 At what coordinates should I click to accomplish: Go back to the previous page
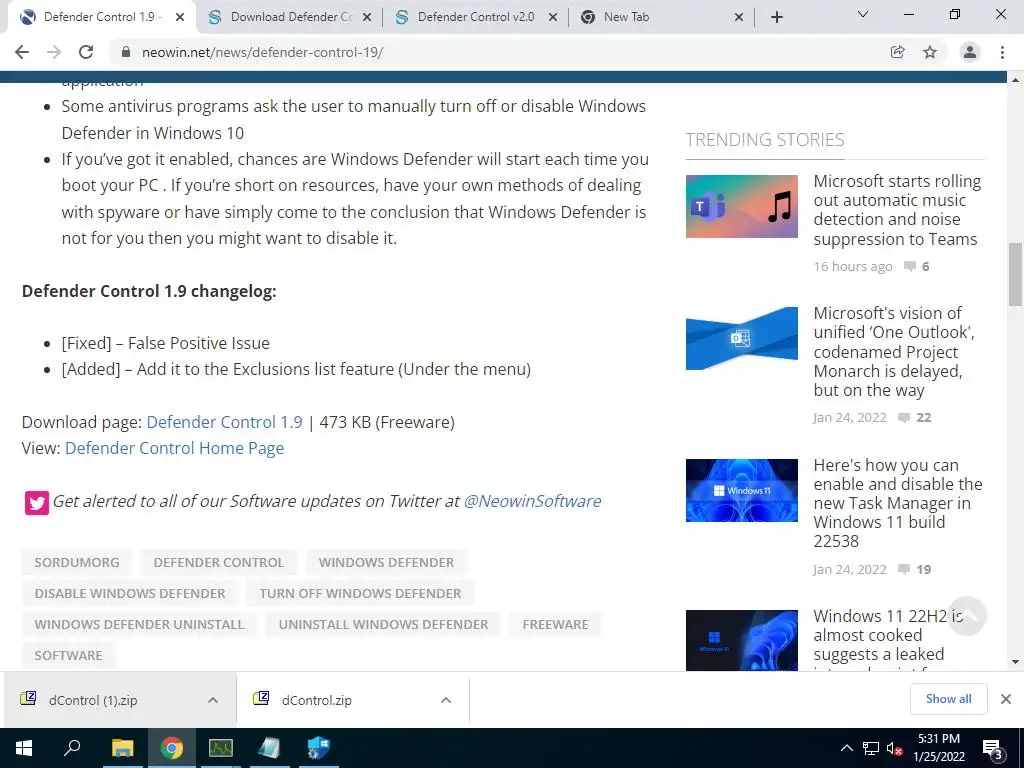[22, 52]
